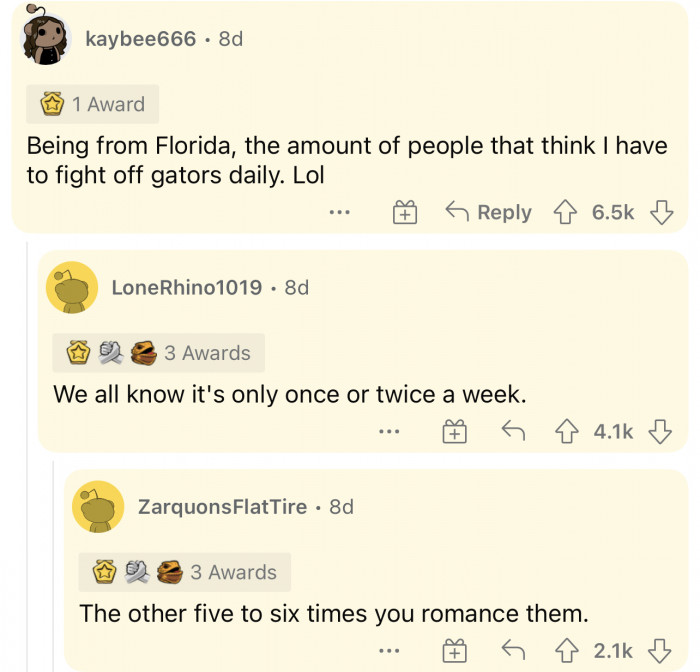This screenshot has width=700, height=672.
Task: Downvote LoneRhino1019's reply
Action: coord(659,432)
